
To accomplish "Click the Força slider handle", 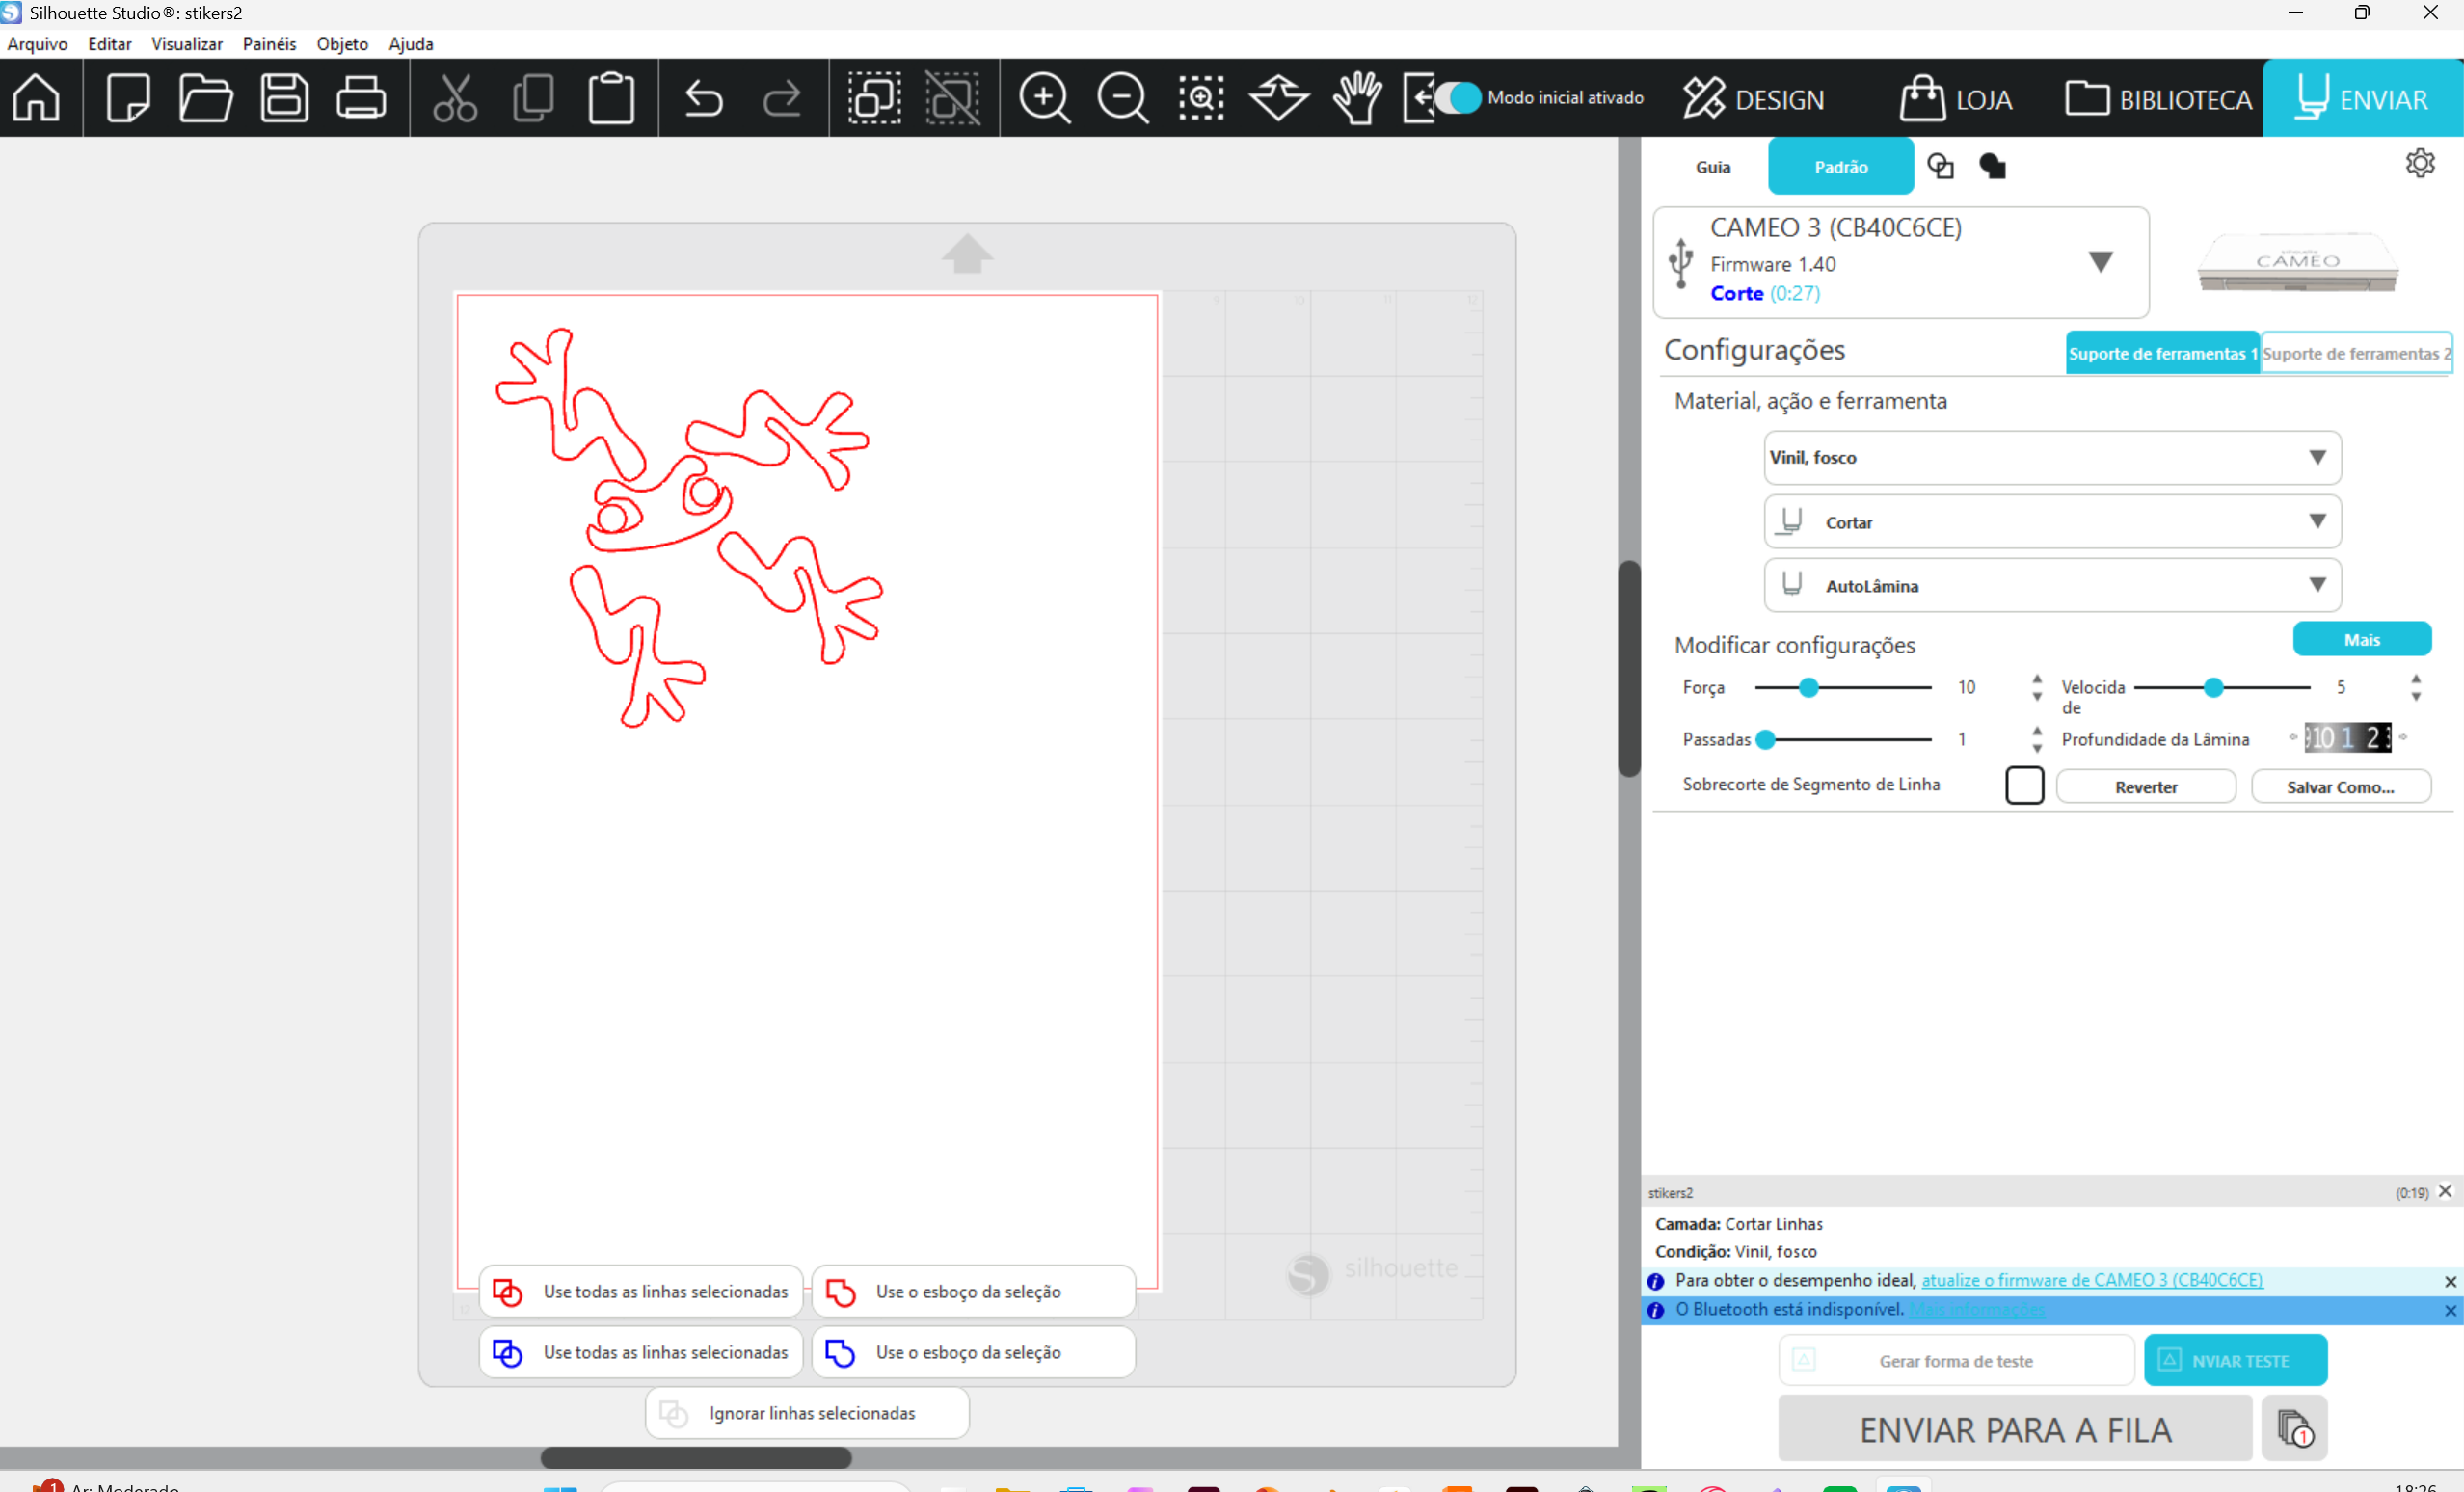I will (x=1809, y=687).
